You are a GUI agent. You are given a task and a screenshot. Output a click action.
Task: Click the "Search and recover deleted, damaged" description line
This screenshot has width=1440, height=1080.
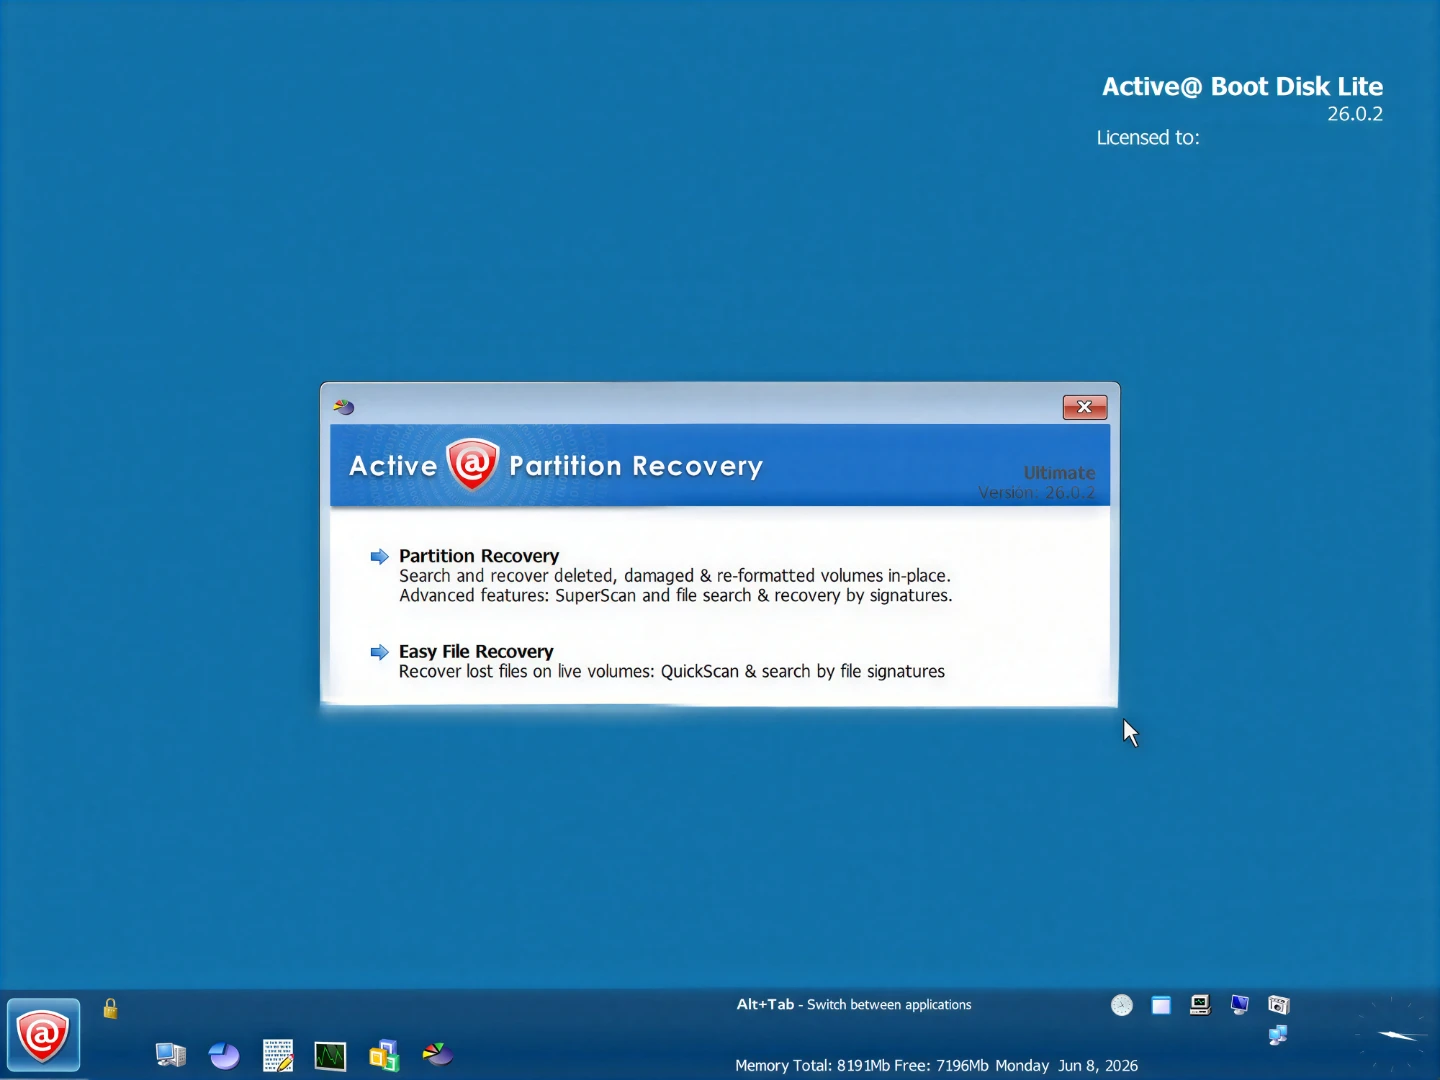pyautogui.click(x=675, y=576)
